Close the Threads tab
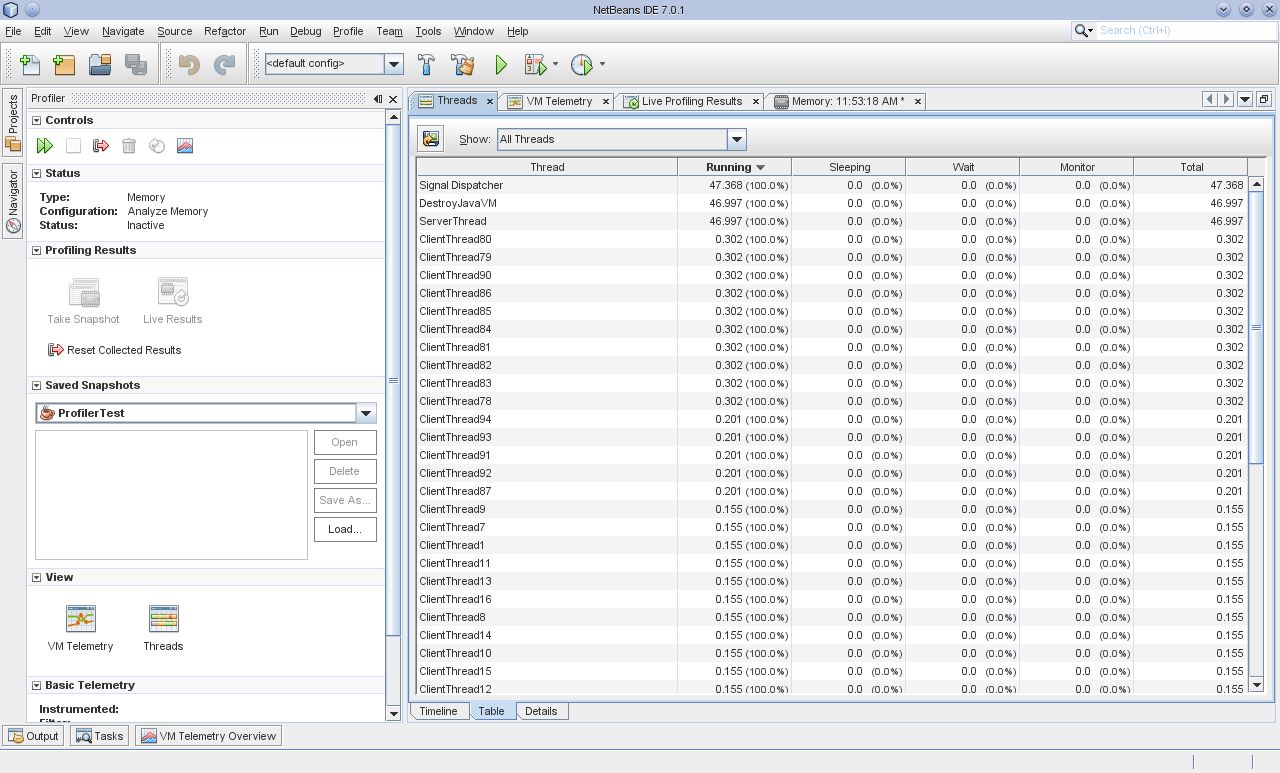1280x773 pixels. [x=490, y=101]
